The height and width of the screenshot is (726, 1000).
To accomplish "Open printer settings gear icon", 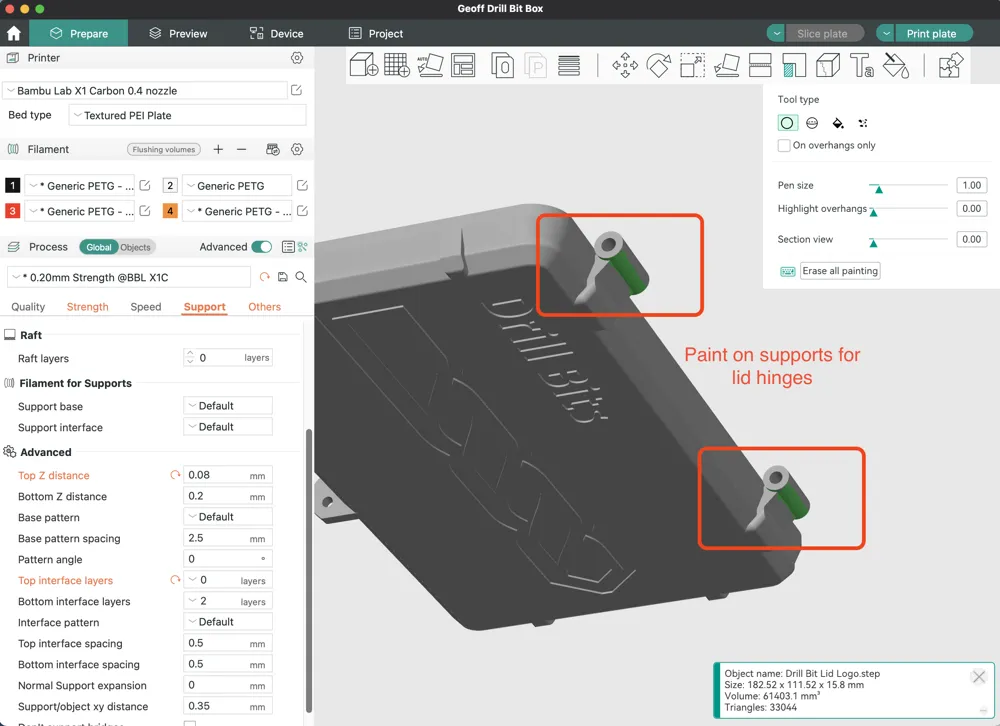I will pos(297,57).
